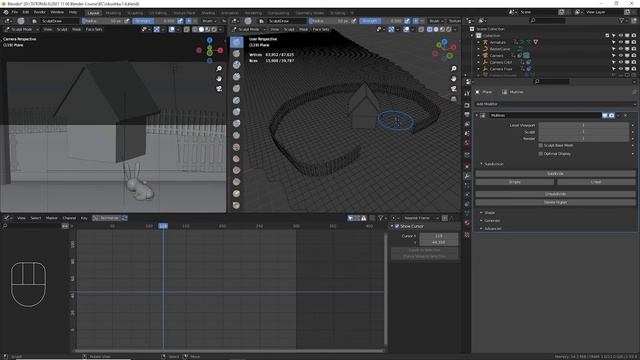Open Sculpt Mode dropdown in right viewport
This screenshot has height=360, width=640.
249,29
